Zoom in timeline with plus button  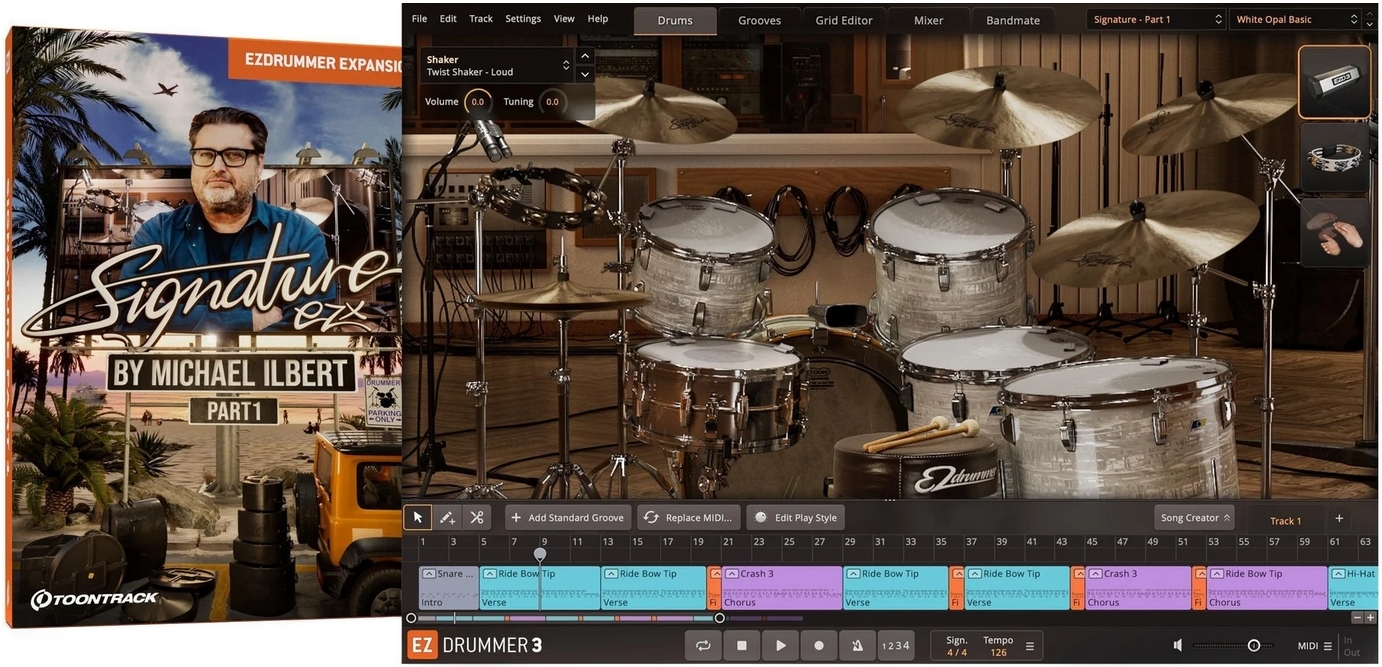[x=1370, y=618]
